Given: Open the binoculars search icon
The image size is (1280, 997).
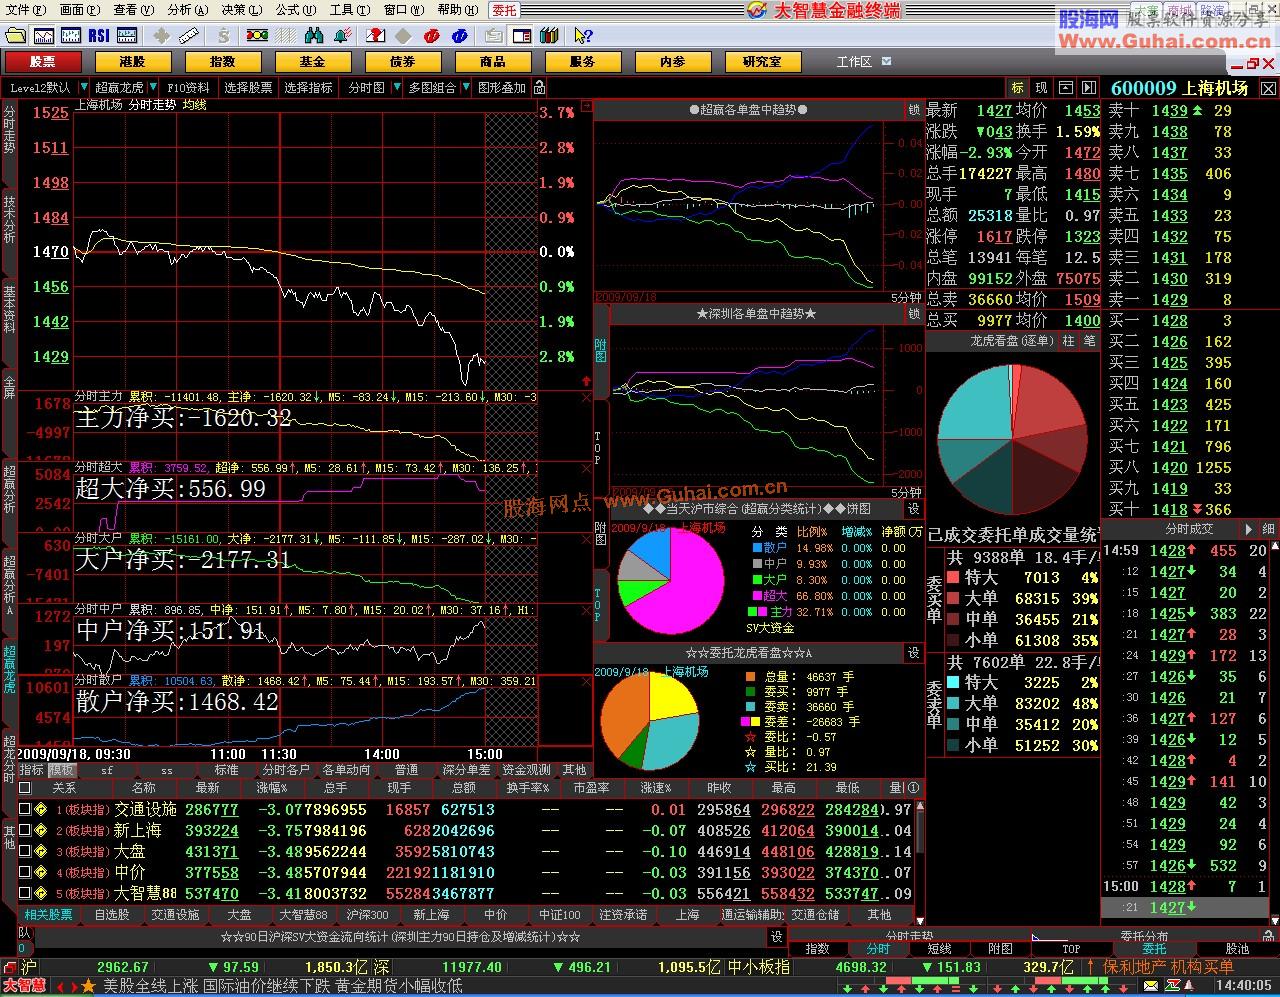Looking at the screenshot, I should point(314,36).
